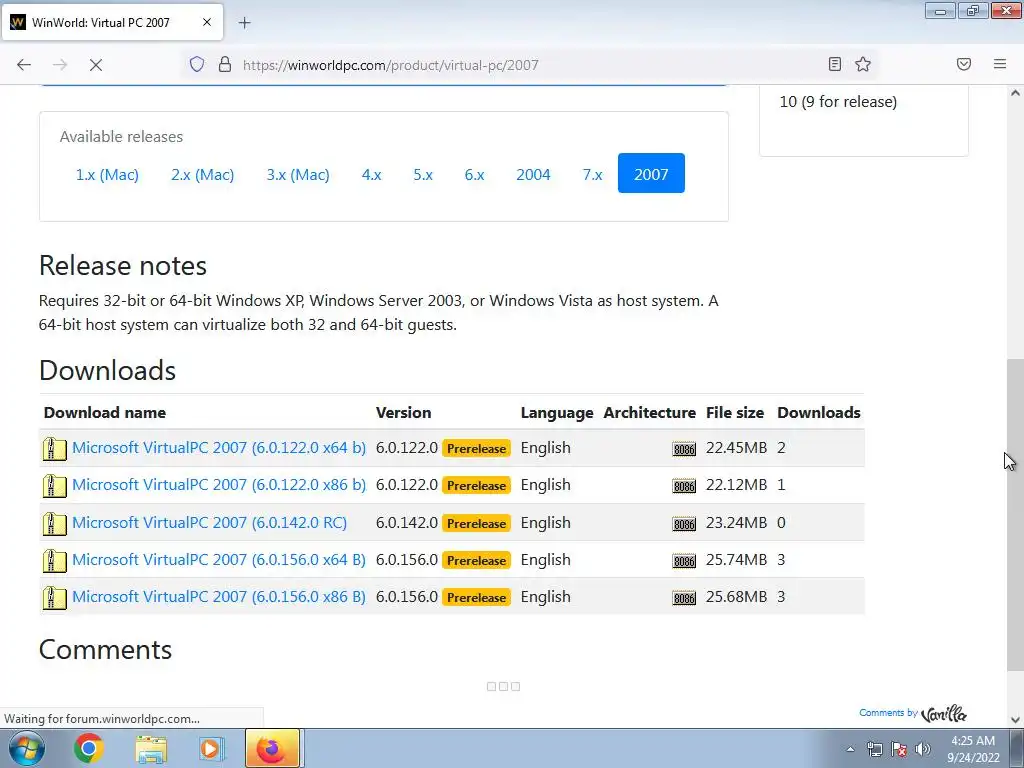The width and height of the screenshot is (1024, 768).
Task: Switch to Firefox in the taskbar
Action: click(272, 748)
